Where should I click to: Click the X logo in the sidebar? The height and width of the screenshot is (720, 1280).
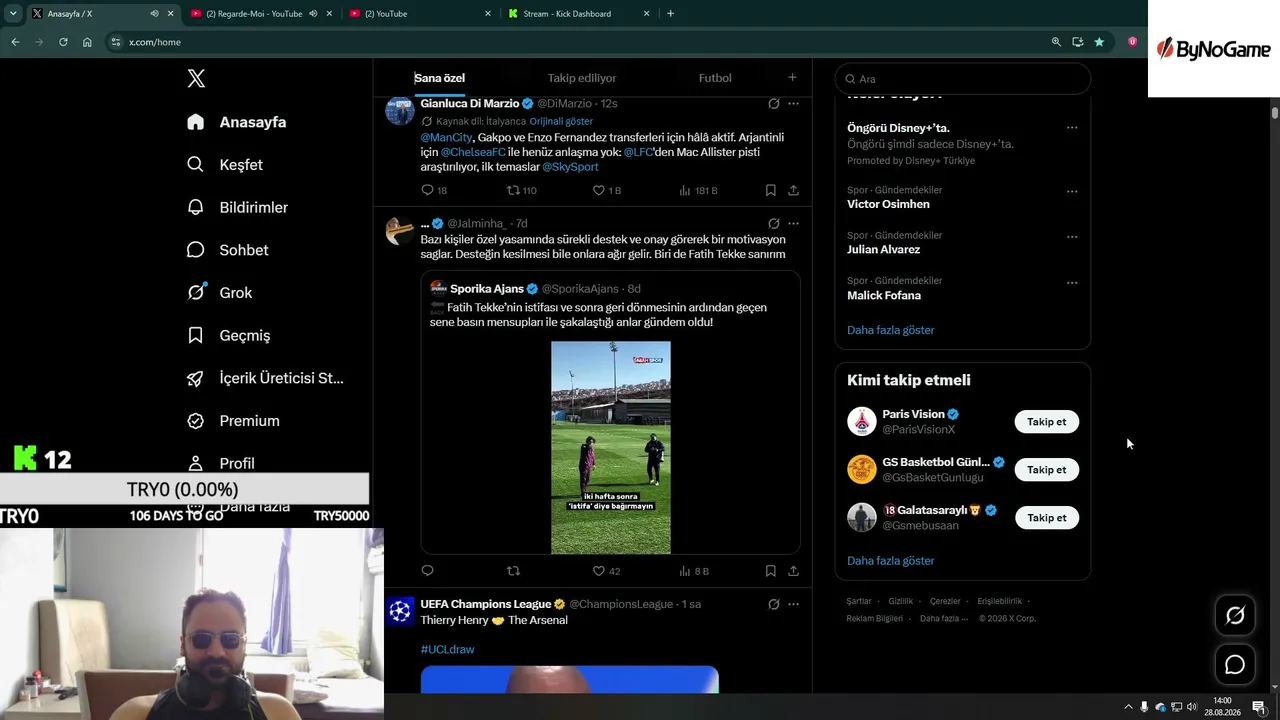[196, 79]
